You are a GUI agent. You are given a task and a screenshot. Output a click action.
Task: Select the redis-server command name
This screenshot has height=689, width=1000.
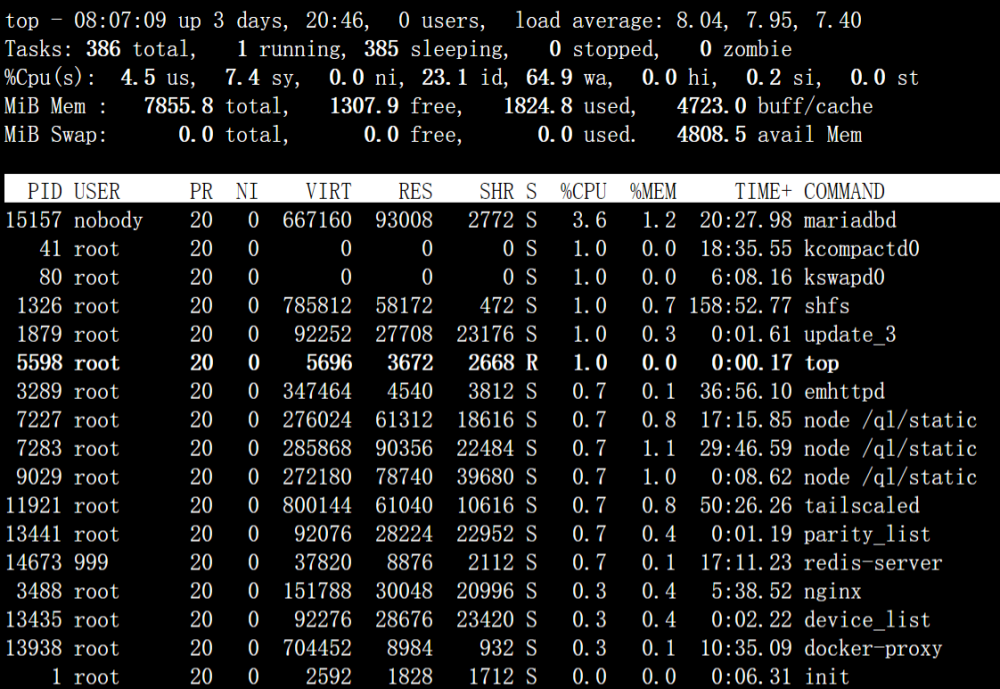click(872, 563)
